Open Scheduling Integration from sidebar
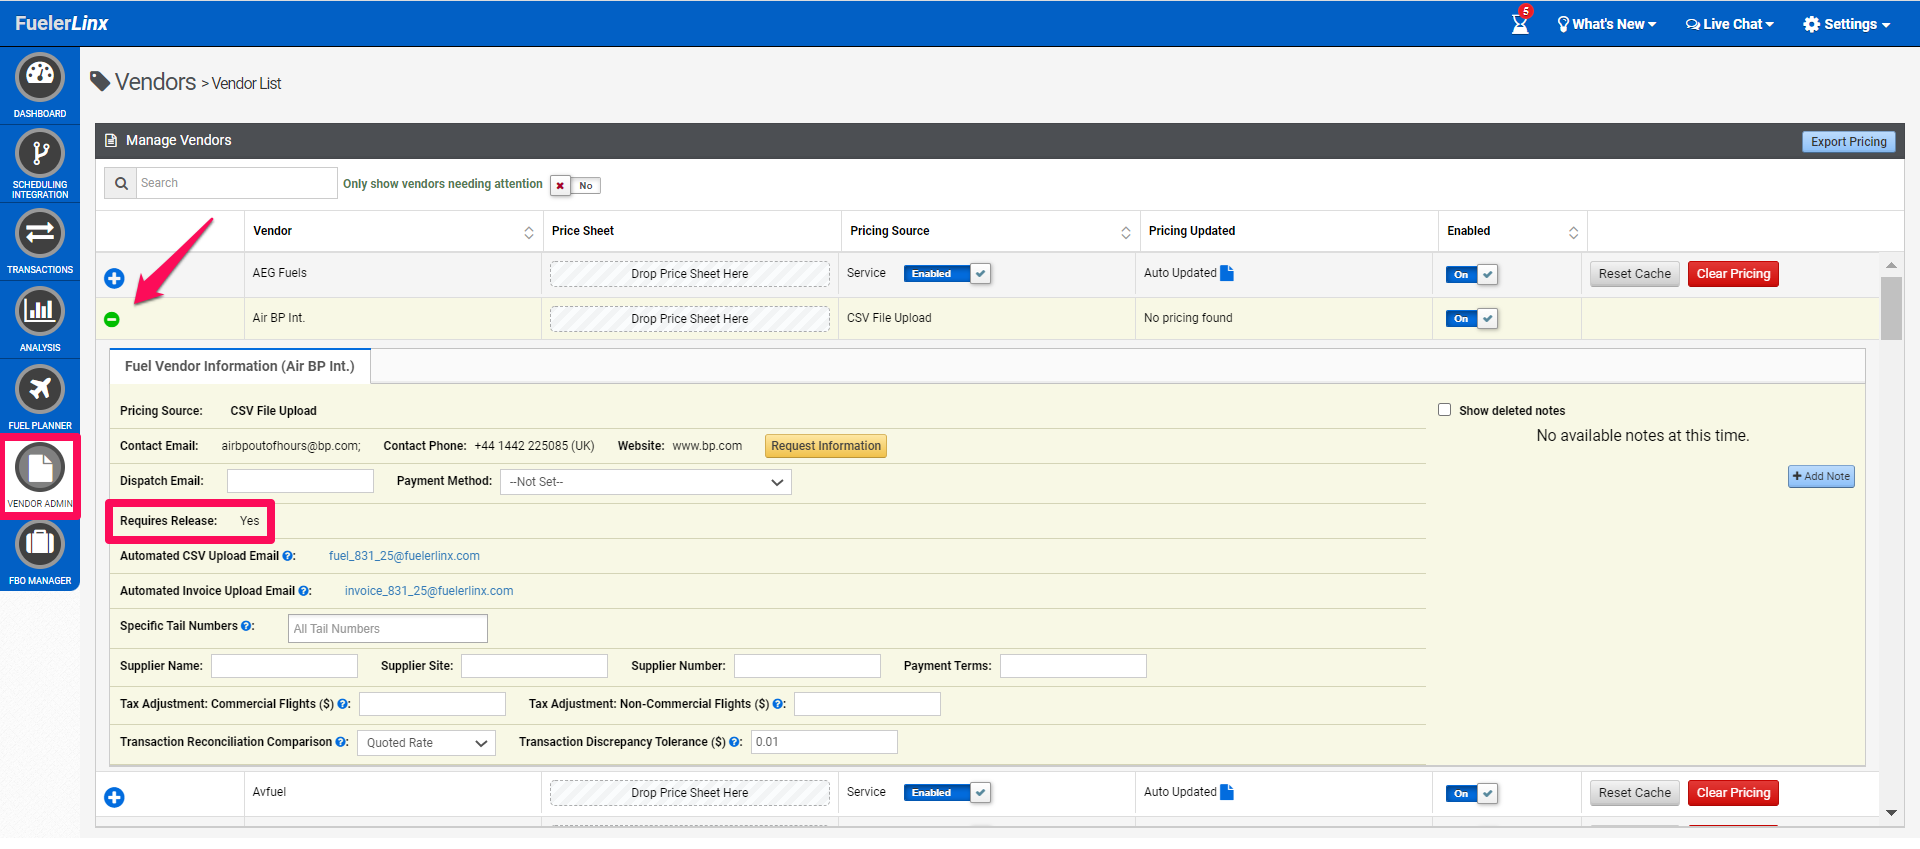1920x849 pixels. point(40,155)
